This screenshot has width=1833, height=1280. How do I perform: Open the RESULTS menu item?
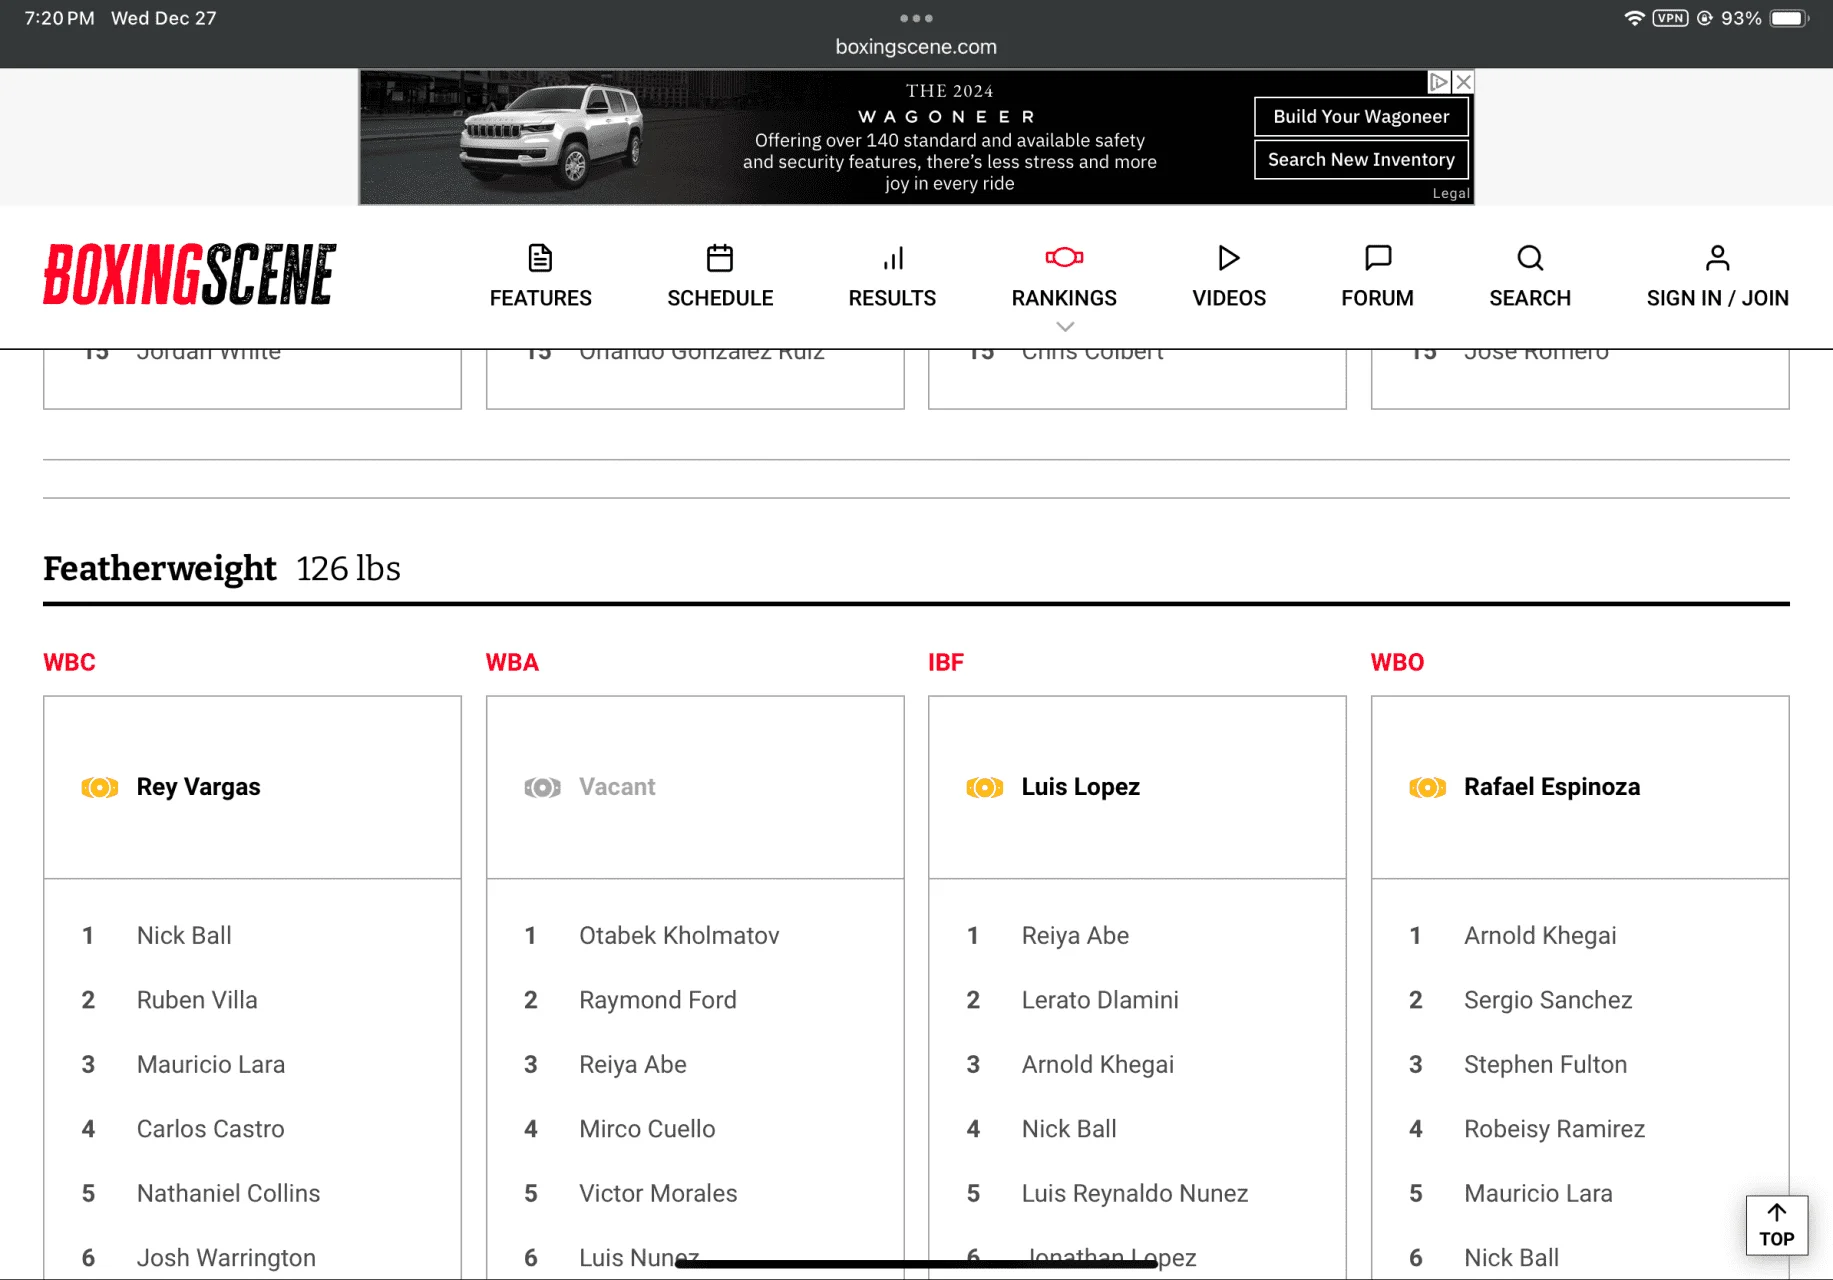892,298
